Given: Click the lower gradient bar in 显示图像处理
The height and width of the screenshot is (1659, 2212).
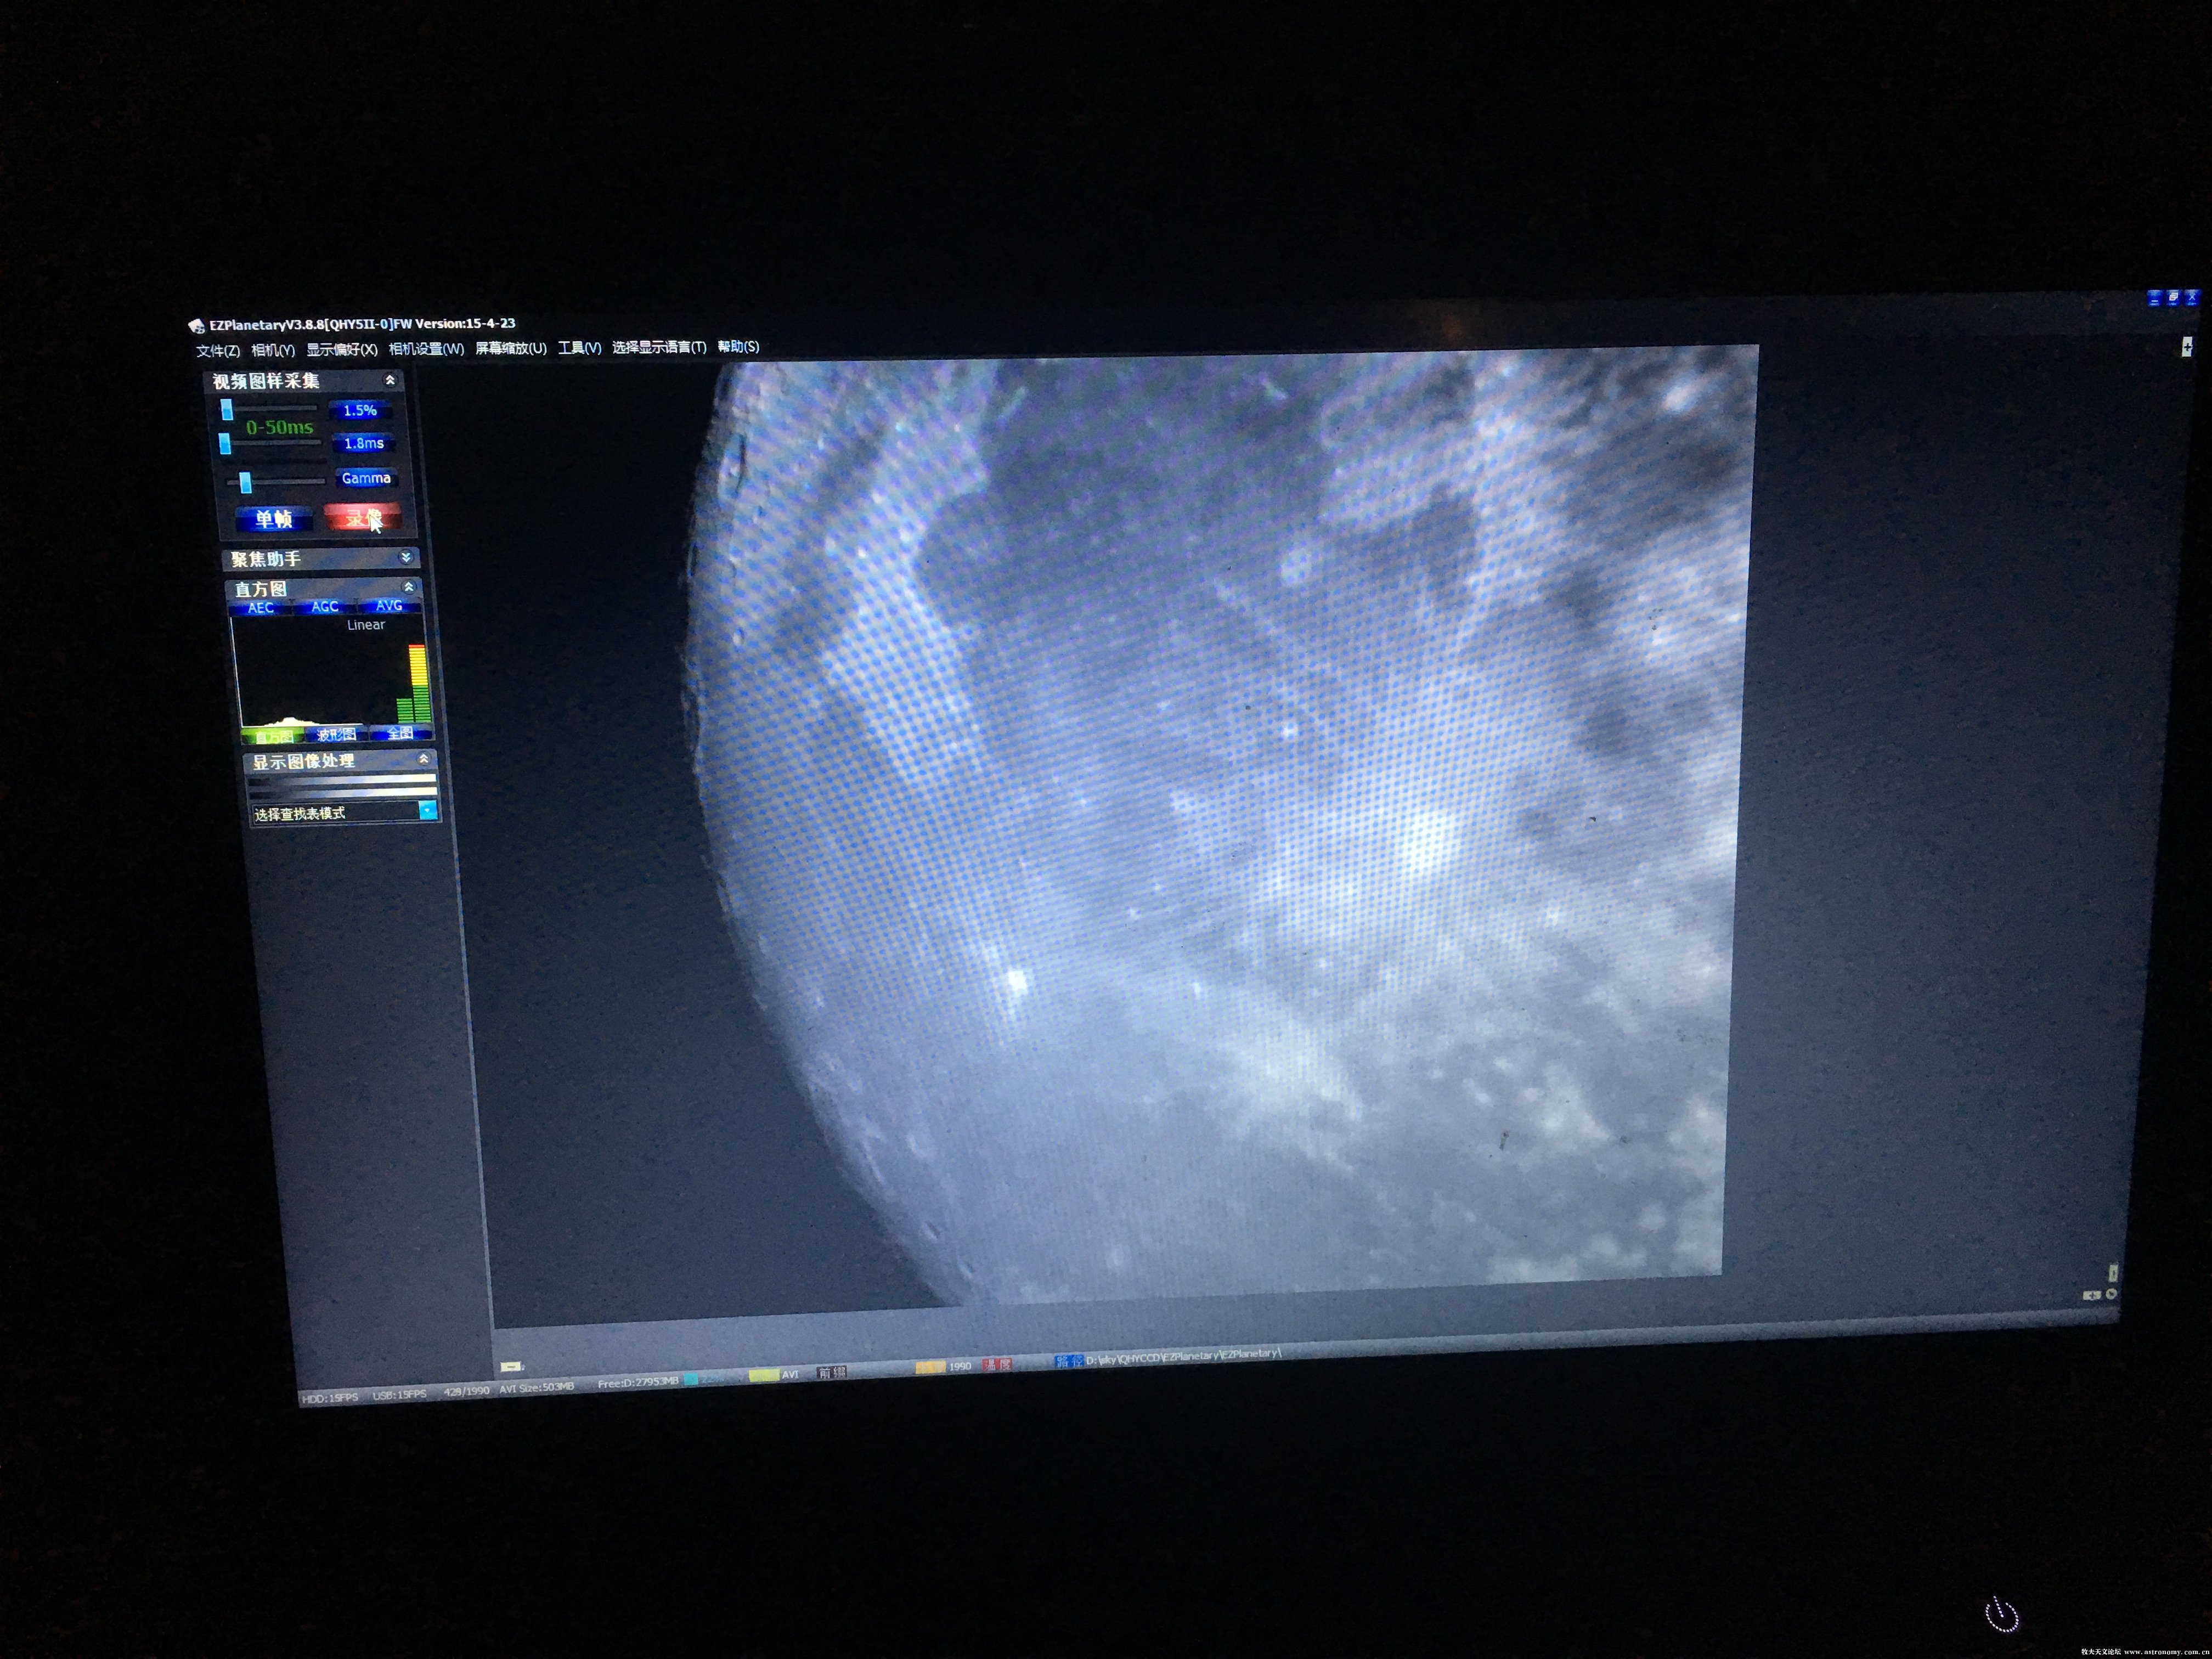Looking at the screenshot, I should pos(343,792).
